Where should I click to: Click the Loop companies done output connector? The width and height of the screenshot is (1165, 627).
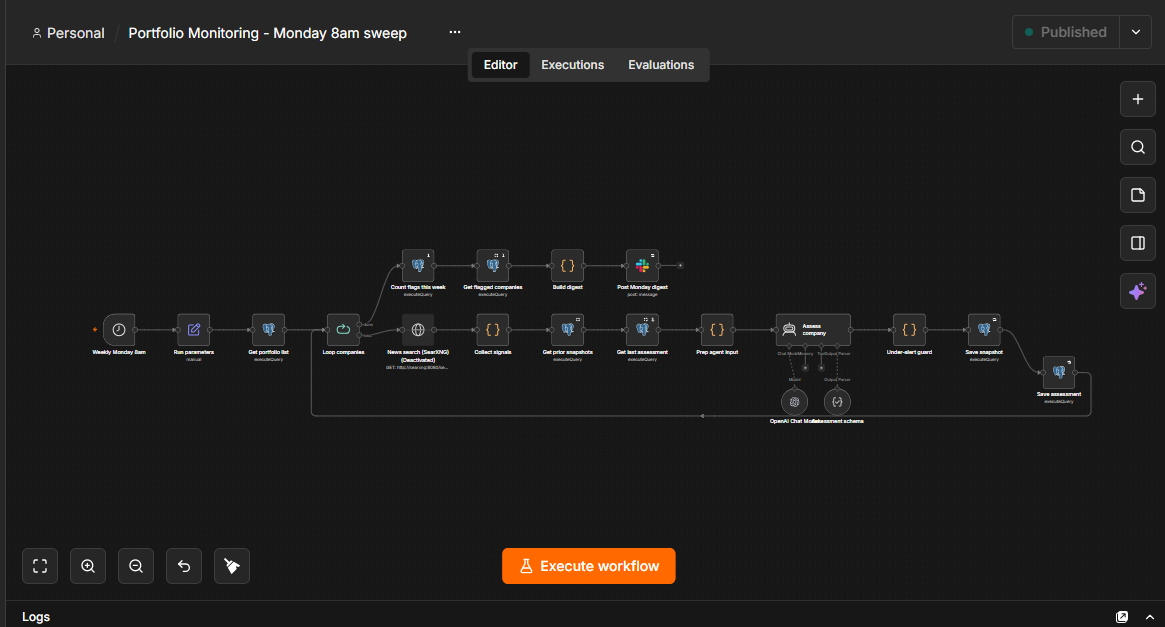click(x=360, y=324)
